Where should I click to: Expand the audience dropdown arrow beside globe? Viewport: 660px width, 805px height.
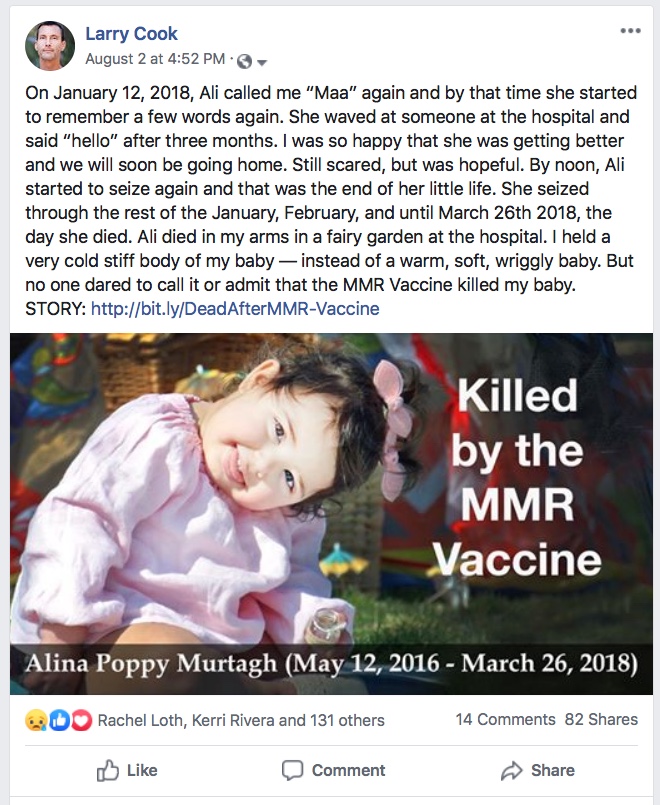click(262, 63)
